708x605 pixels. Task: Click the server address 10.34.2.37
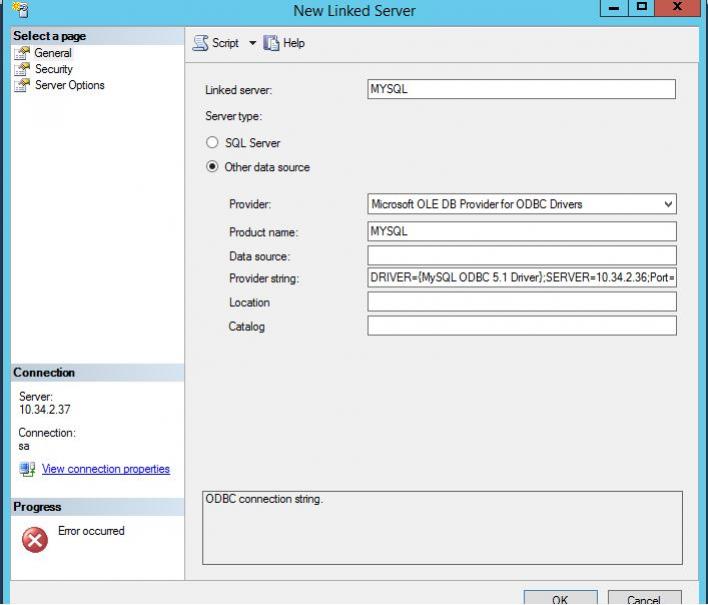(x=45, y=410)
